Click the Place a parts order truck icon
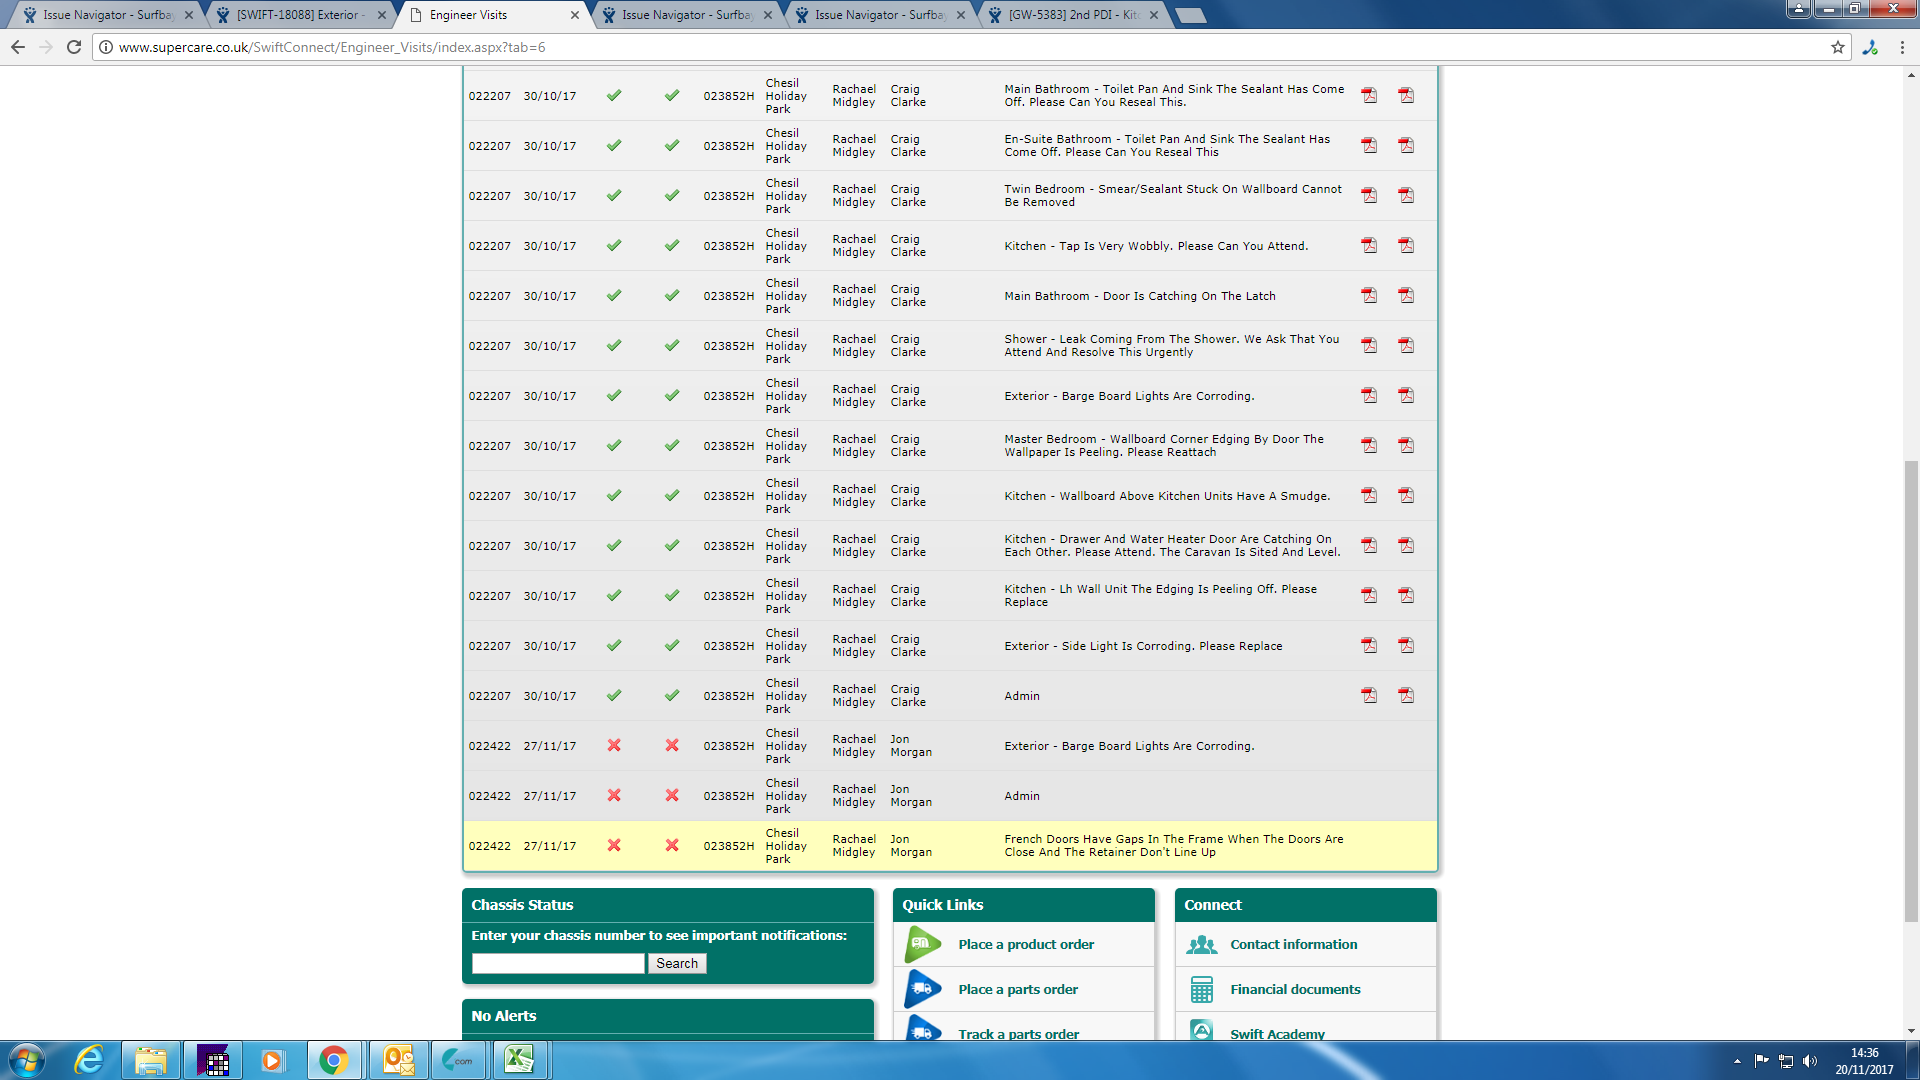 click(923, 989)
